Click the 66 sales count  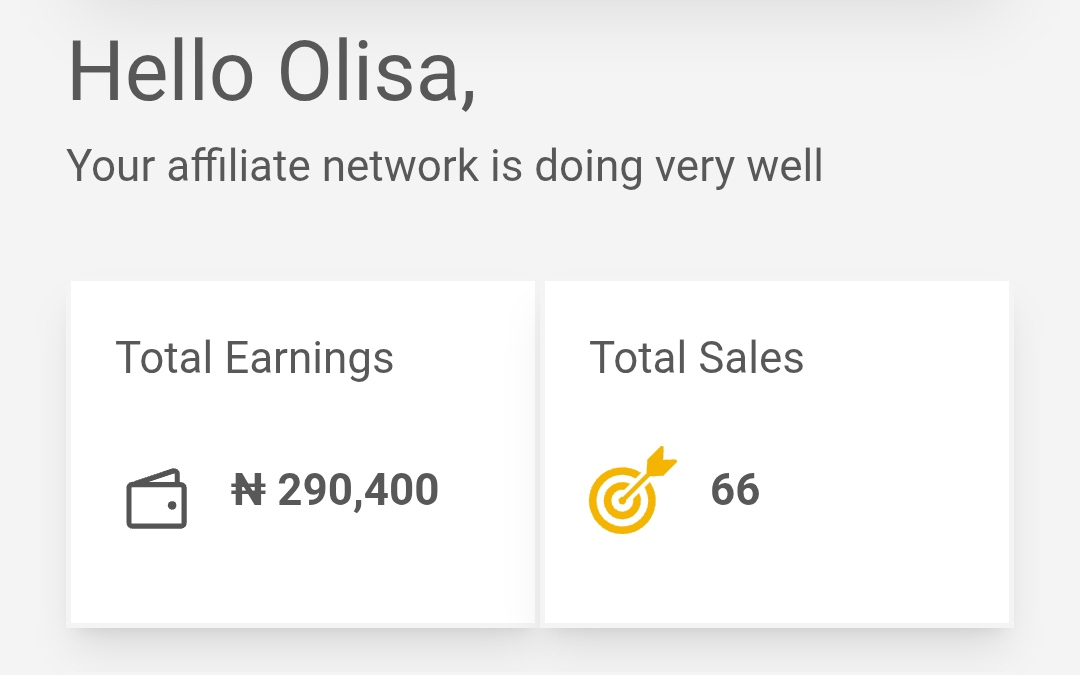point(735,490)
